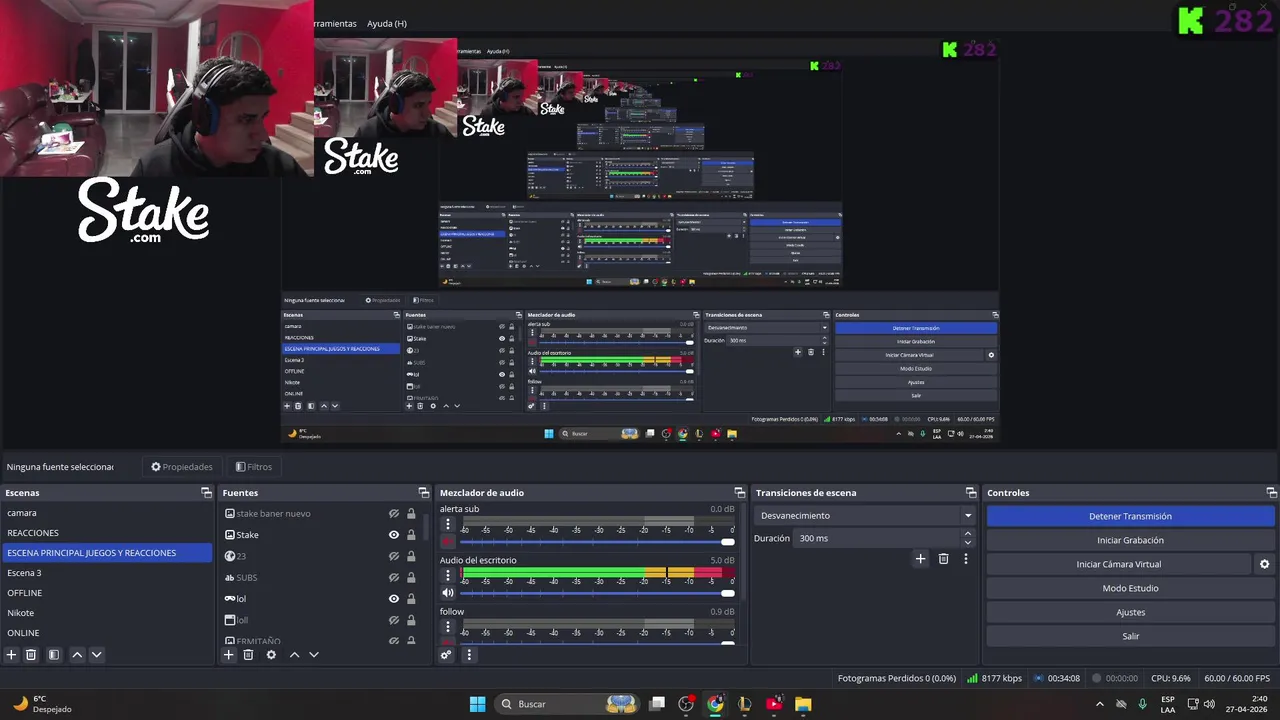Image resolution: width=1280 pixels, height=720 pixels.
Task: Click Iniciar Grabación button
Action: (x=1130, y=540)
